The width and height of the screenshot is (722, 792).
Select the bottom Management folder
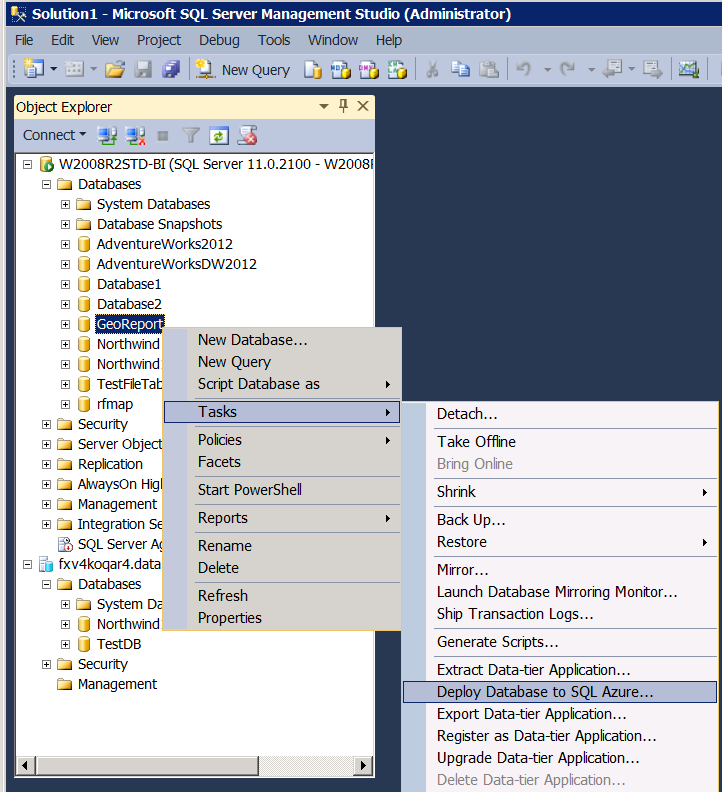click(117, 684)
